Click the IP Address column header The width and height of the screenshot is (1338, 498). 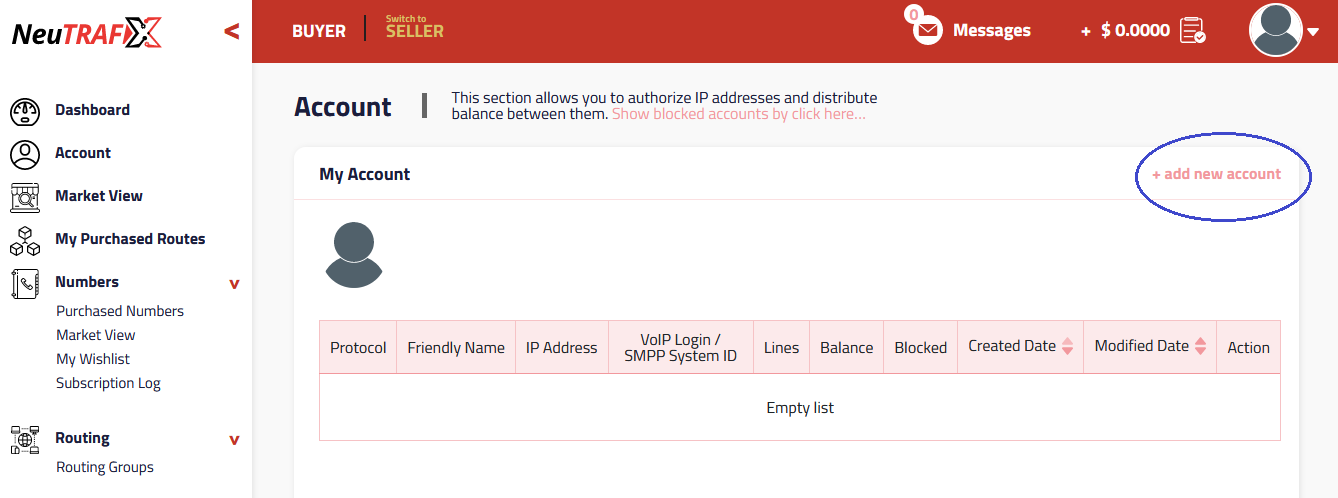pyautogui.click(x=562, y=348)
